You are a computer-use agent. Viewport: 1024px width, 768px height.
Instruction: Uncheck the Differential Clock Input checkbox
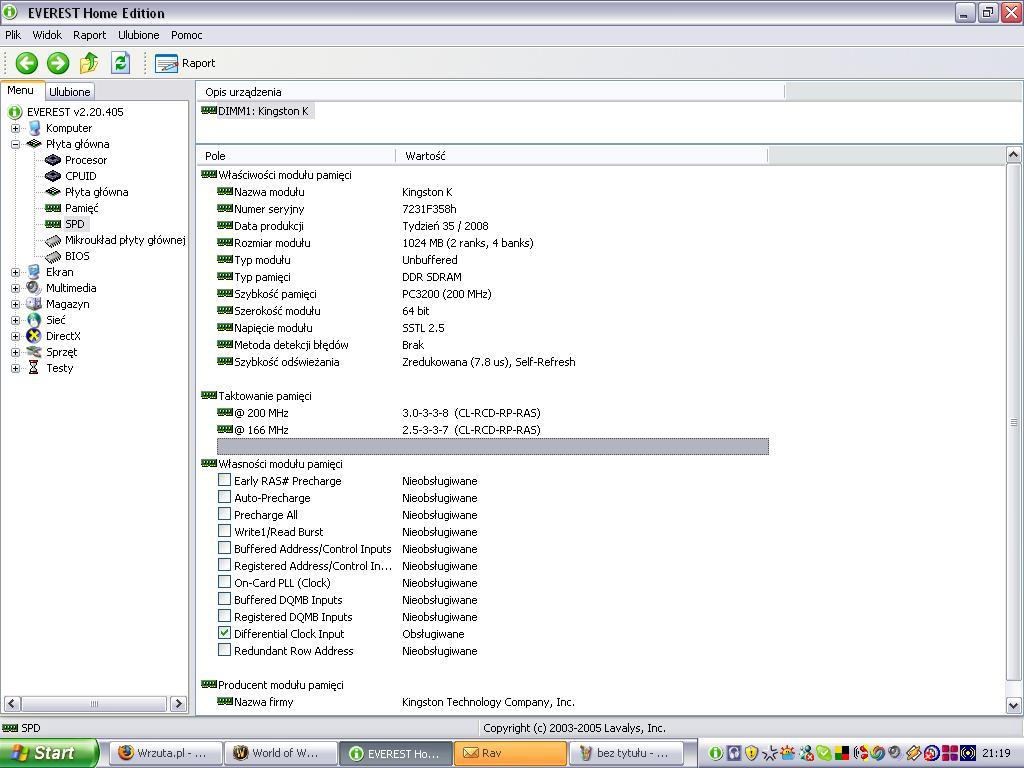click(x=224, y=633)
